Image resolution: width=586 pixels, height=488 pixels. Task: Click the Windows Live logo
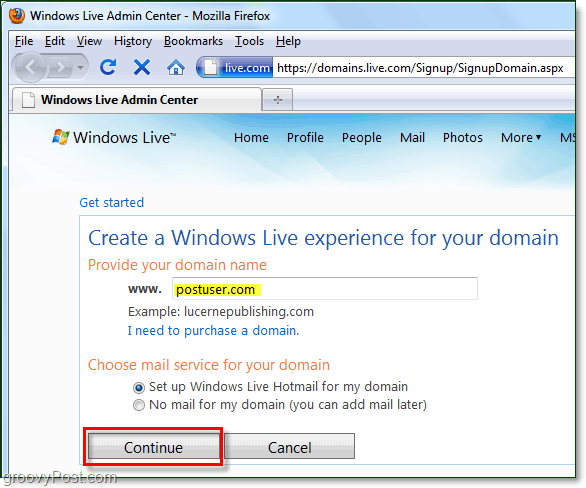pos(114,138)
